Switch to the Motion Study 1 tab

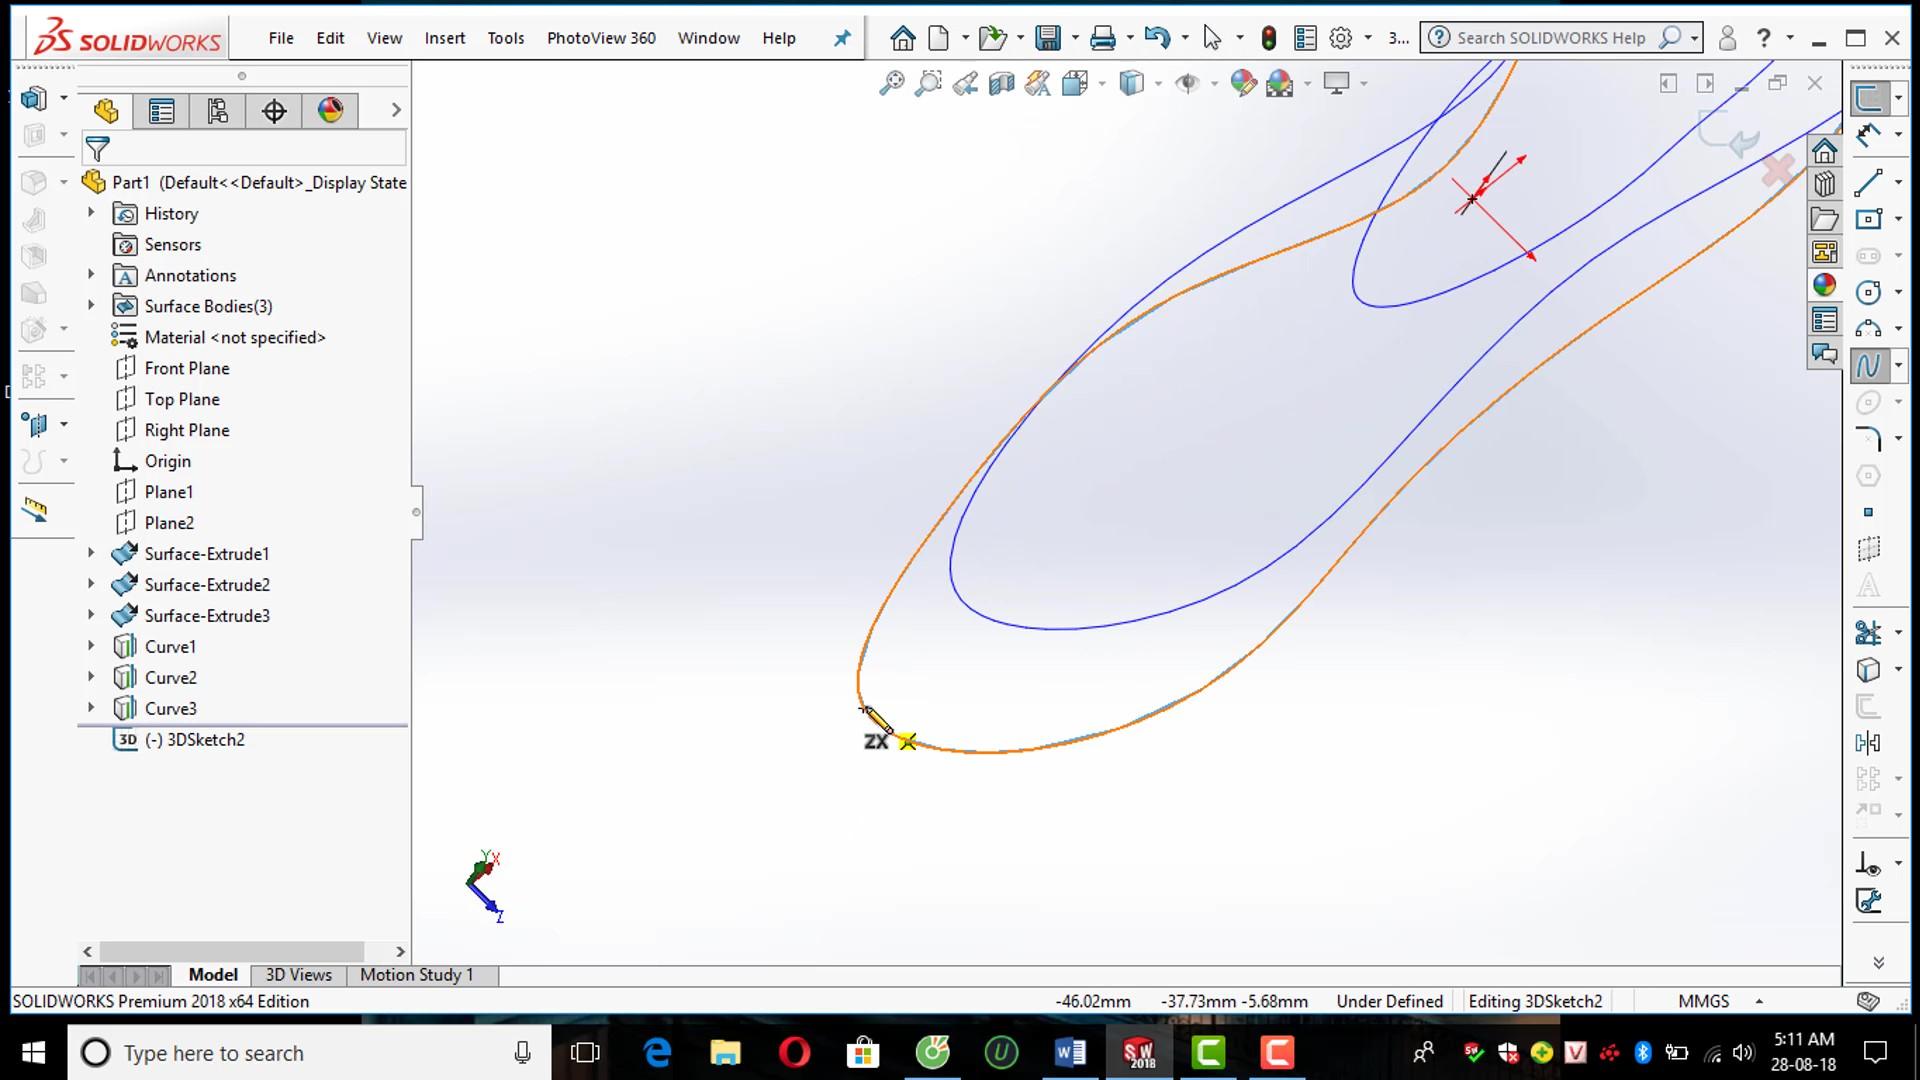[416, 975]
